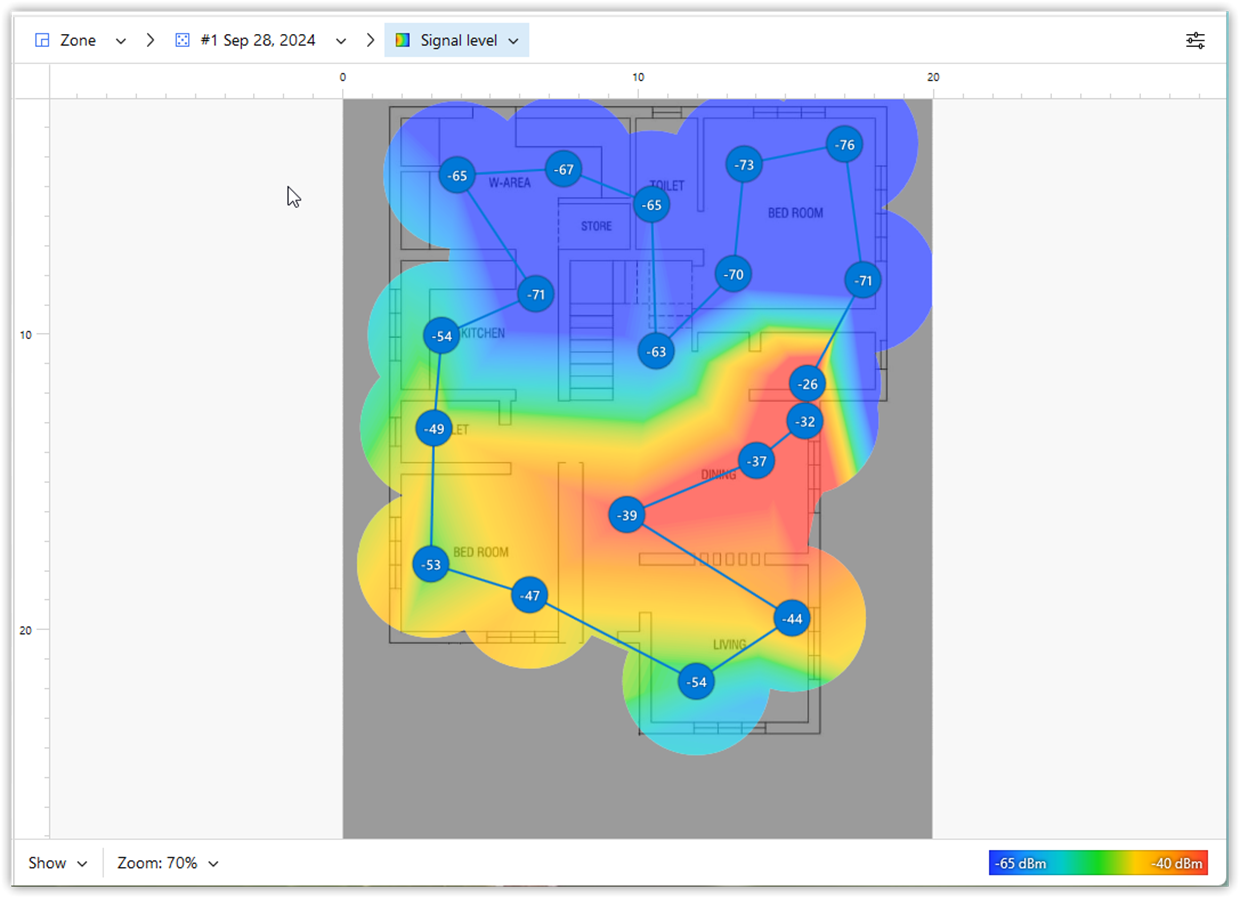The width and height of the screenshot is (1240, 898).
Task: Select the -63 measurement point by stairs
Action: 656,352
